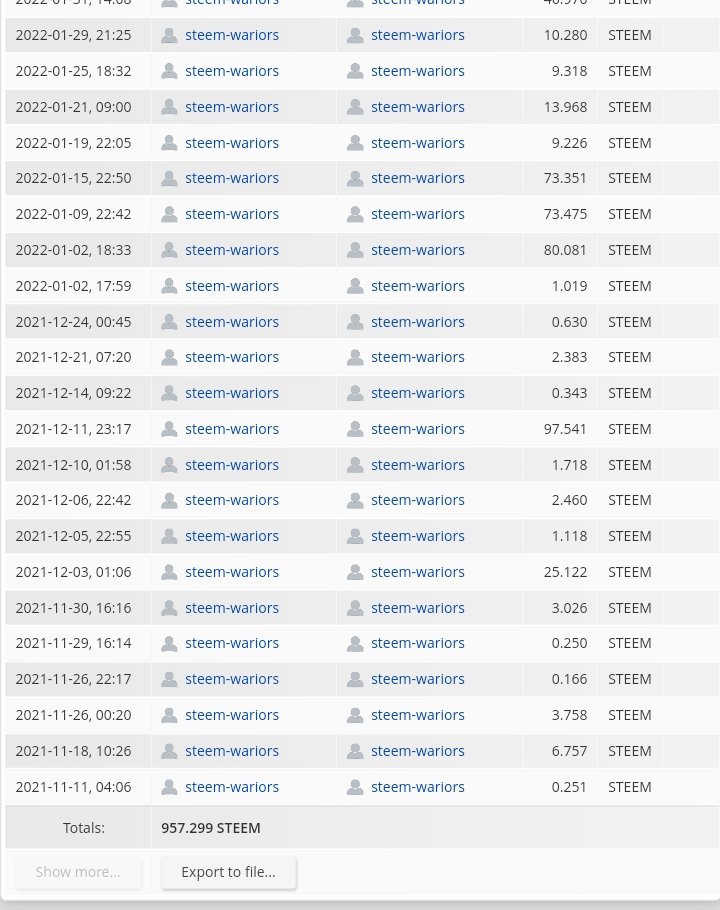This screenshot has width=720, height=910.
Task: Click recipient avatar icon in 2022-01-25 row
Action: 355,71
